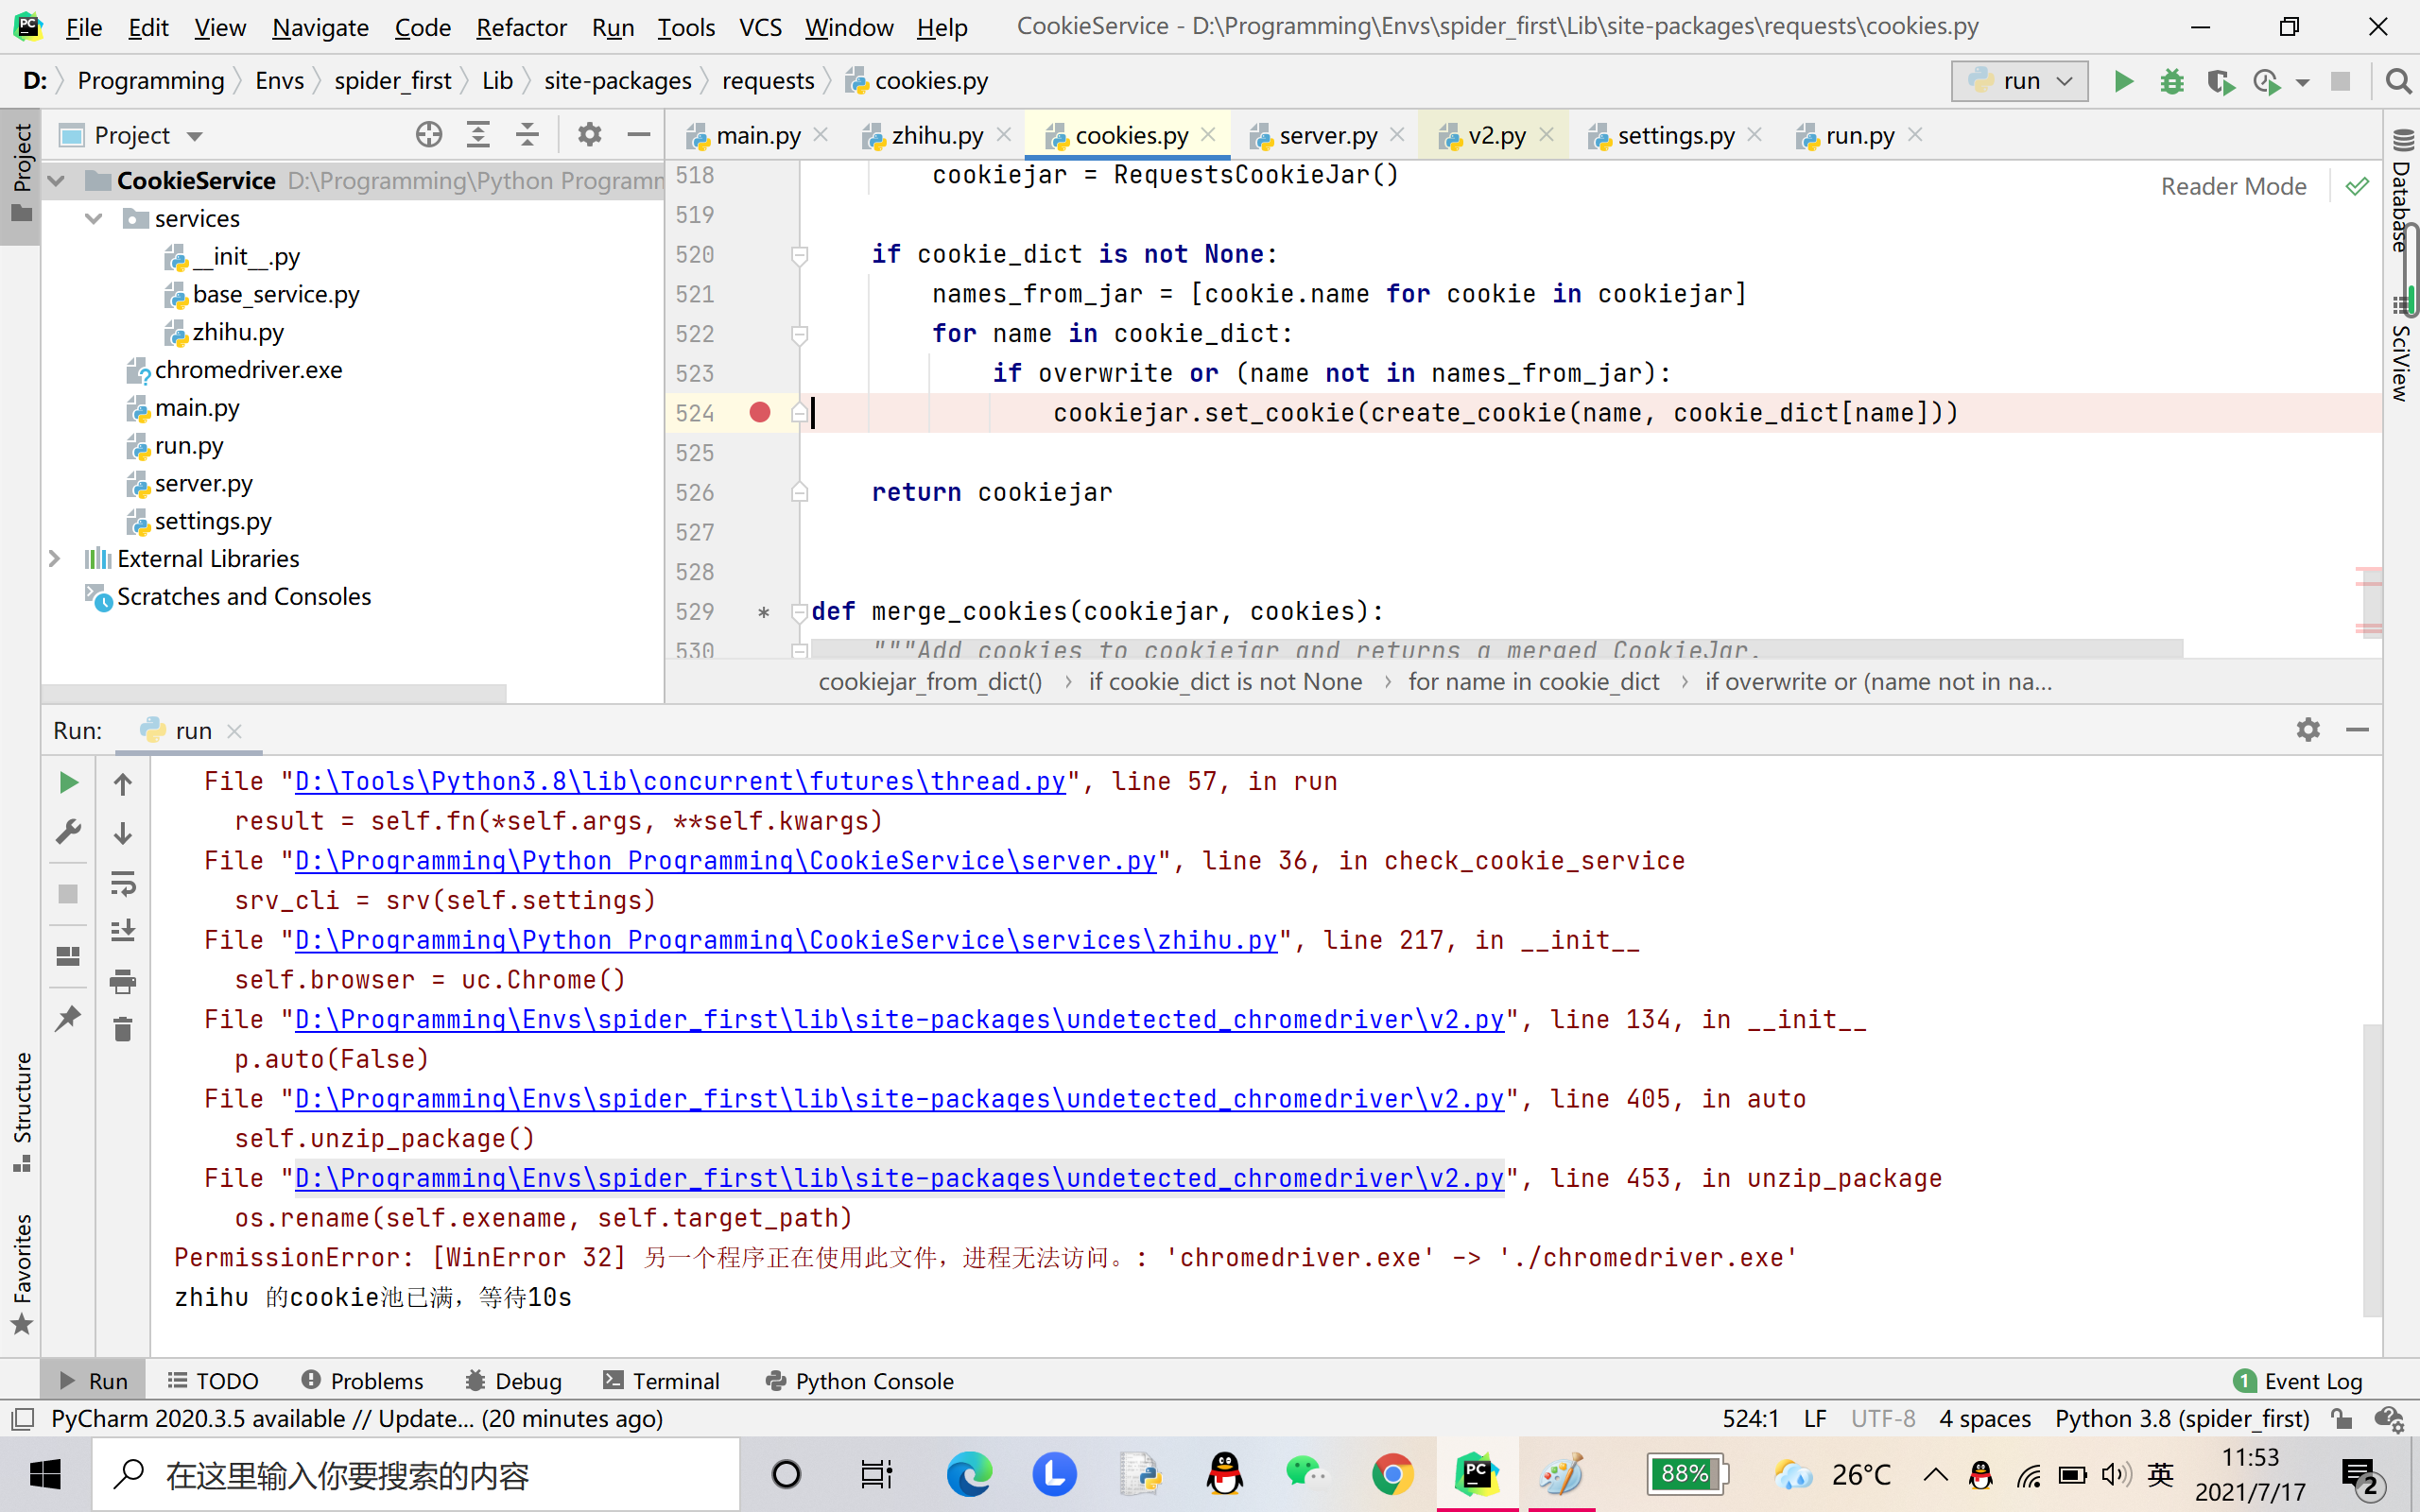Click Select Opened File crosshair icon
This screenshot has width=2420, height=1512.
click(x=429, y=135)
